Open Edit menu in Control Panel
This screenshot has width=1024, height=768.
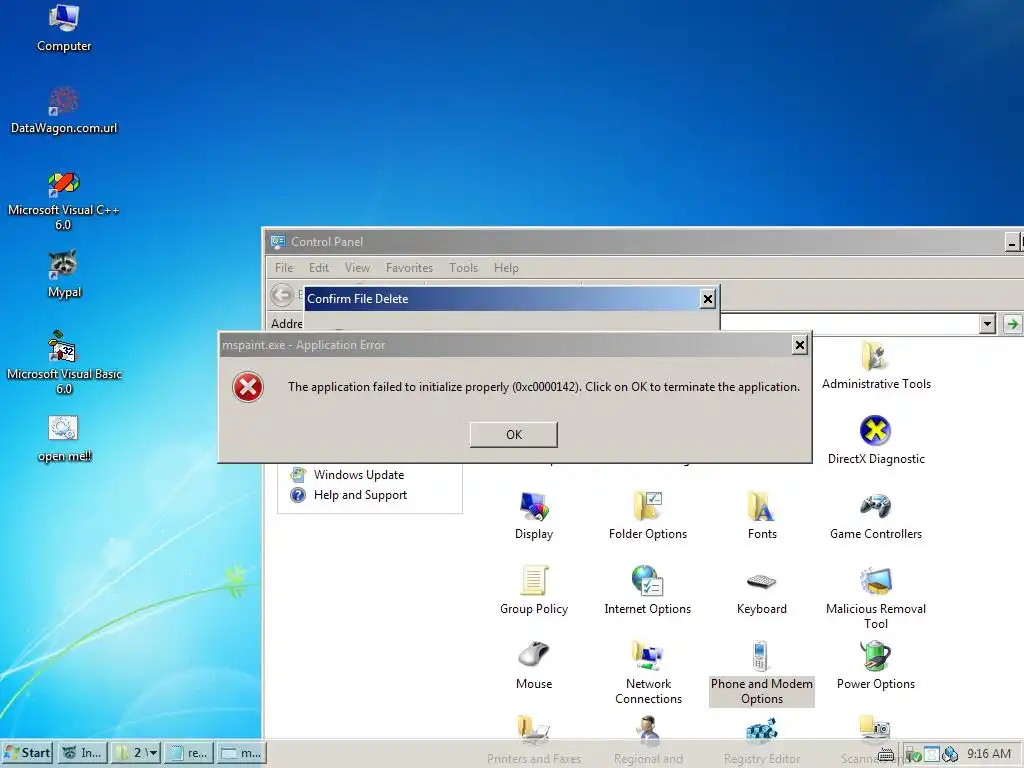[319, 268]
